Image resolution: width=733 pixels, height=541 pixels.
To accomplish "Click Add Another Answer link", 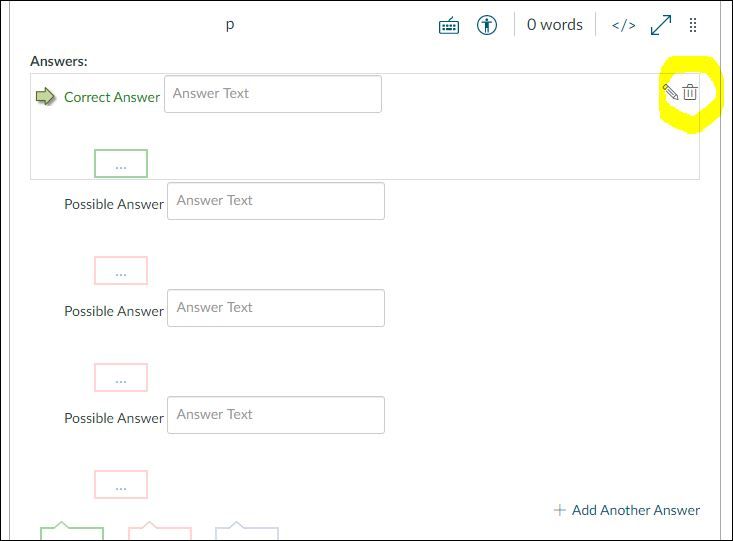I will click(627, 510).
